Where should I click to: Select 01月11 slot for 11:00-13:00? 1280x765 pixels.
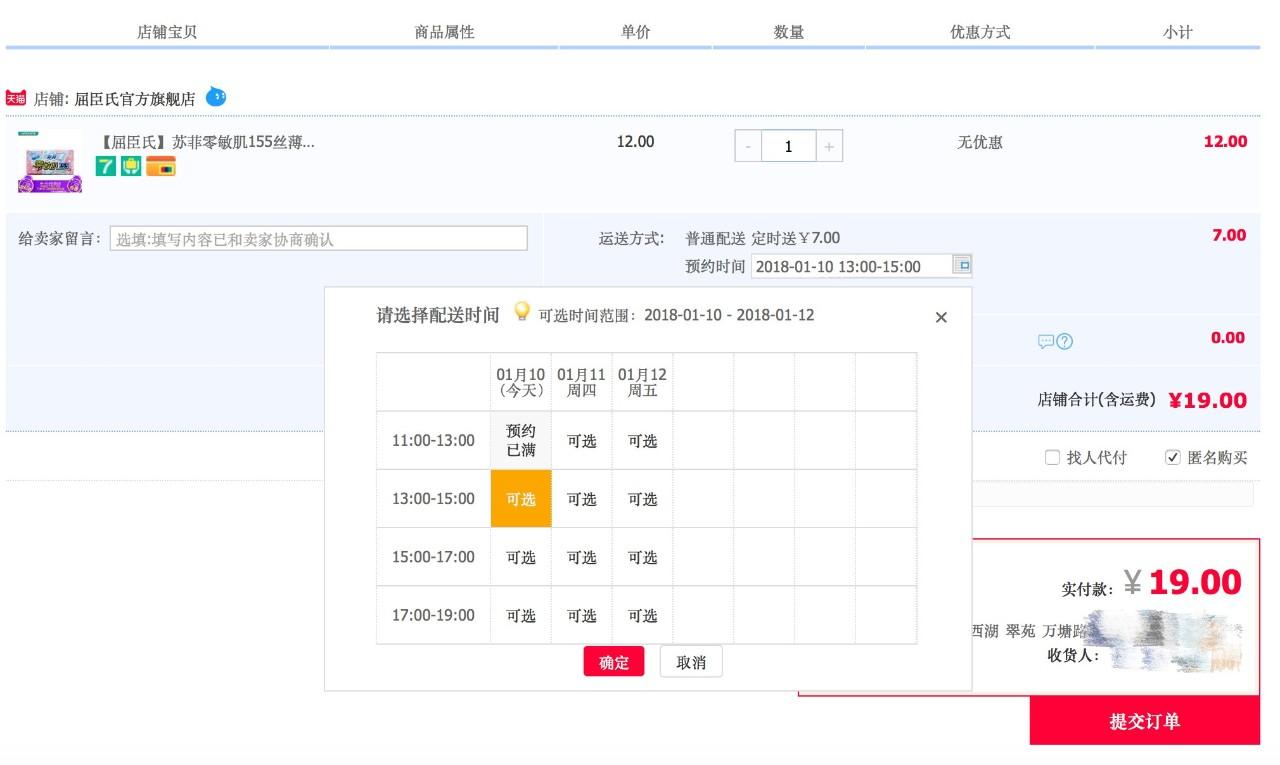coord(582,441)
